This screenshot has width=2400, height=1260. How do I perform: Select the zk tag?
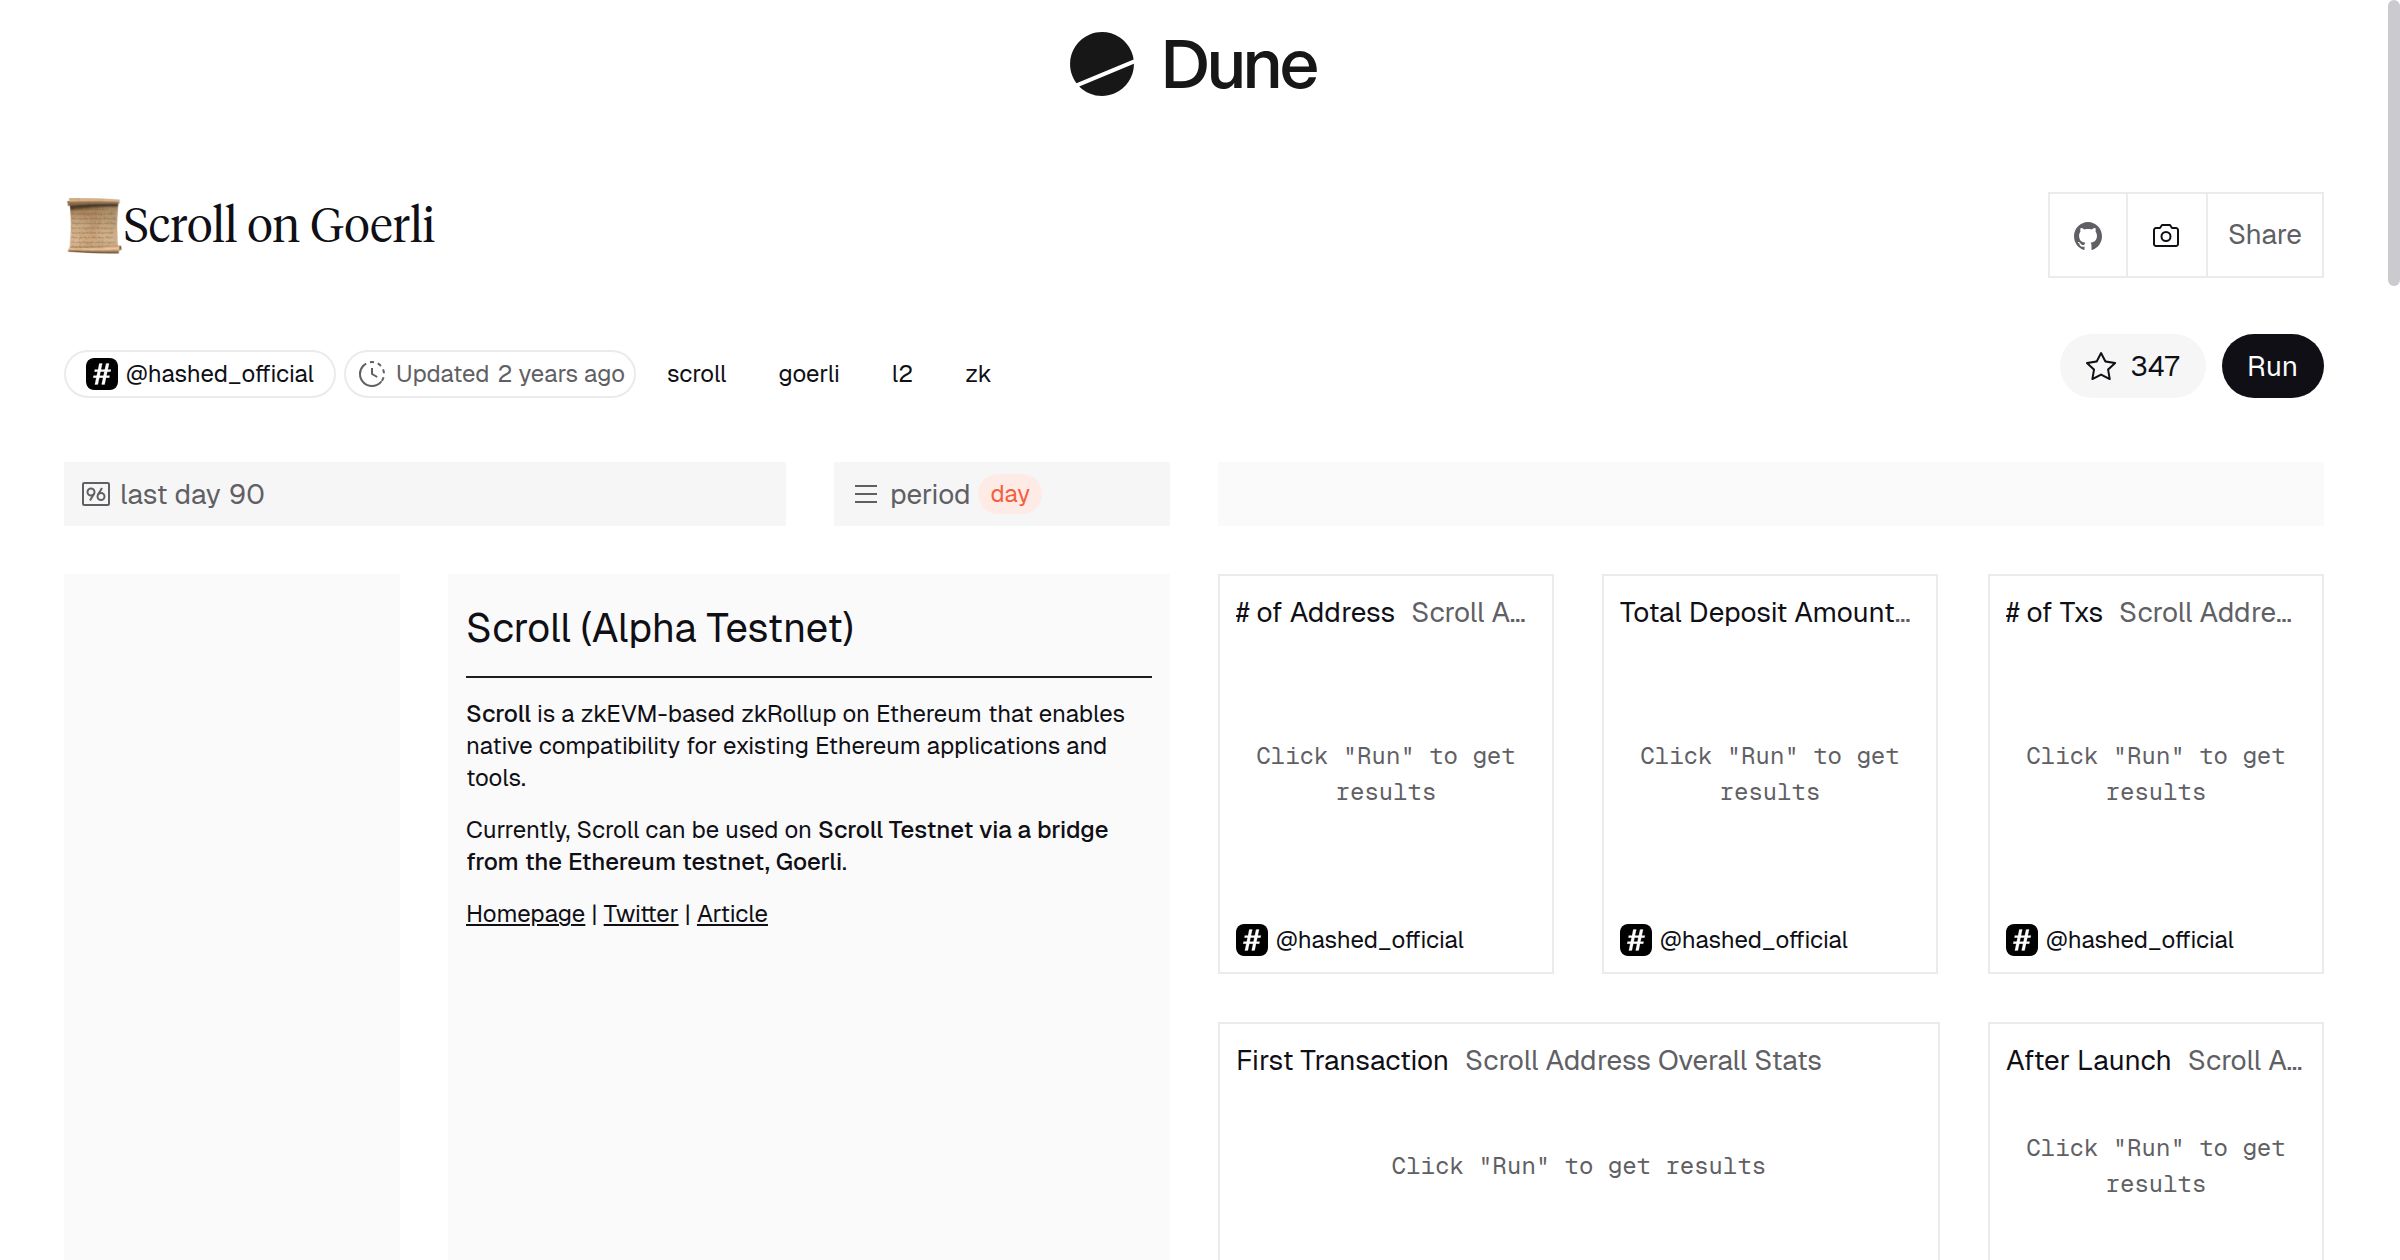[x=977, y=374]
